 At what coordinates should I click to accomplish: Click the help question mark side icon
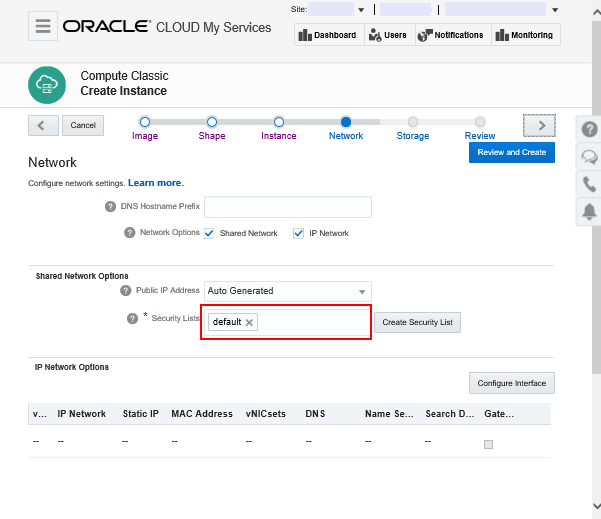click(589, 129)
